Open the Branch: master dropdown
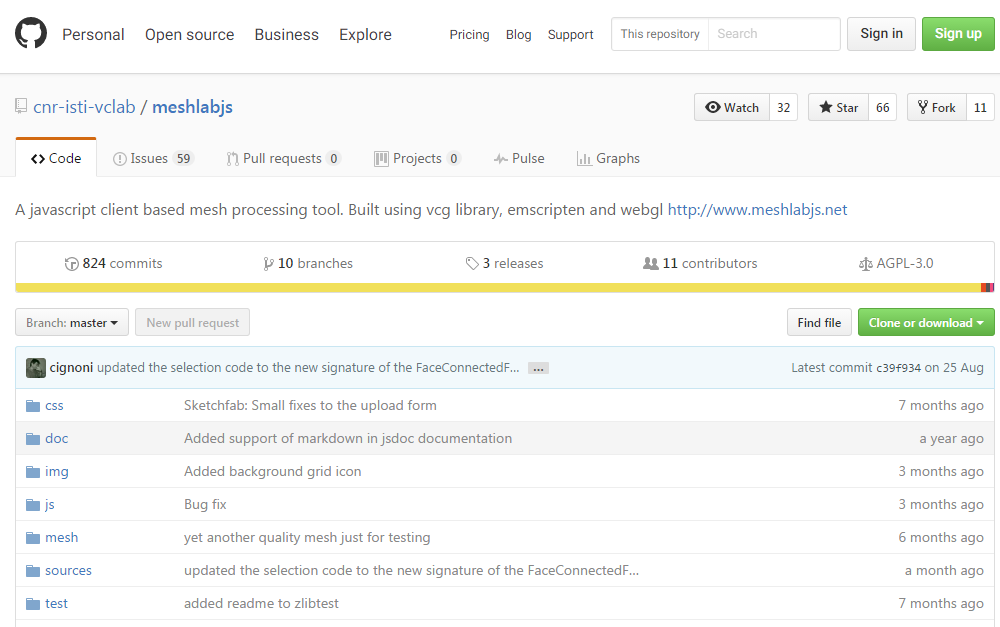The height and width of the screenshot is (627, 1000). [x=72, y=323]
